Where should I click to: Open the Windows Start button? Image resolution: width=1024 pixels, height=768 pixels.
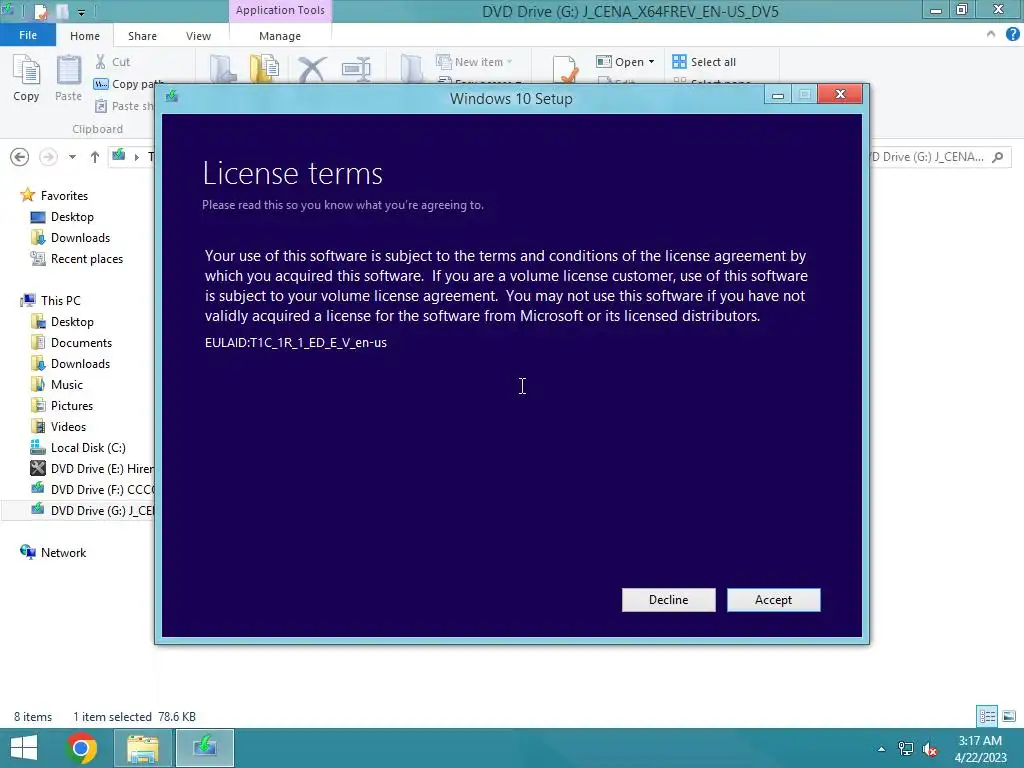pyautogui.click(x=24, y=748)
